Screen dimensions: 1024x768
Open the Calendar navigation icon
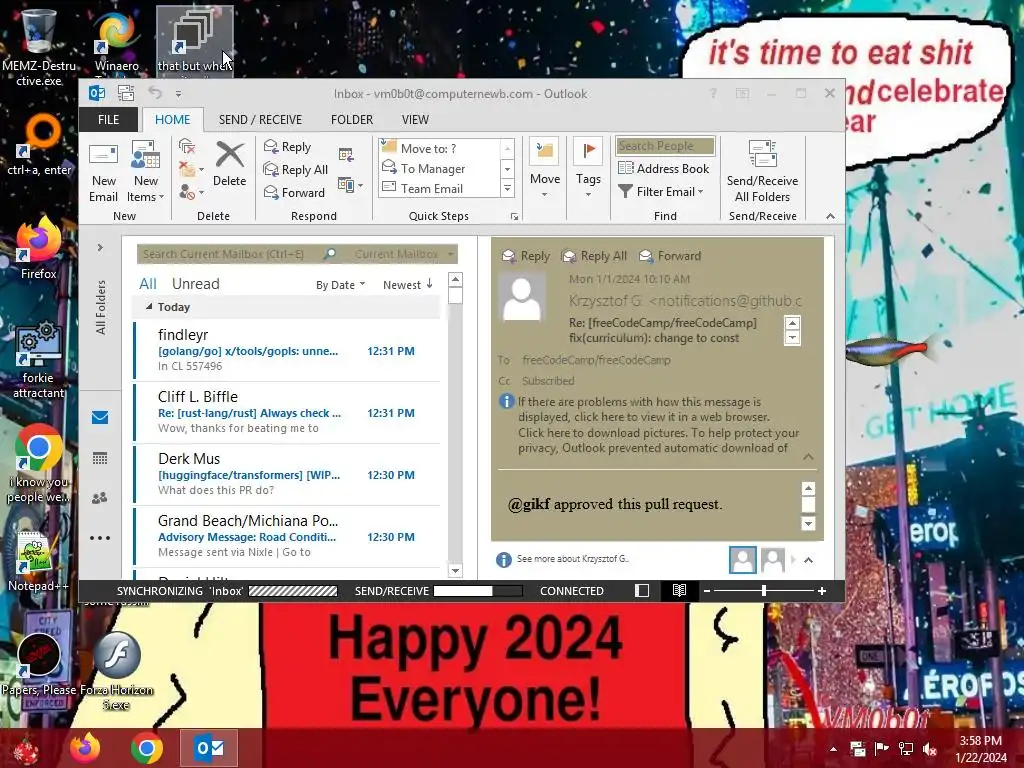pos(100,458)
